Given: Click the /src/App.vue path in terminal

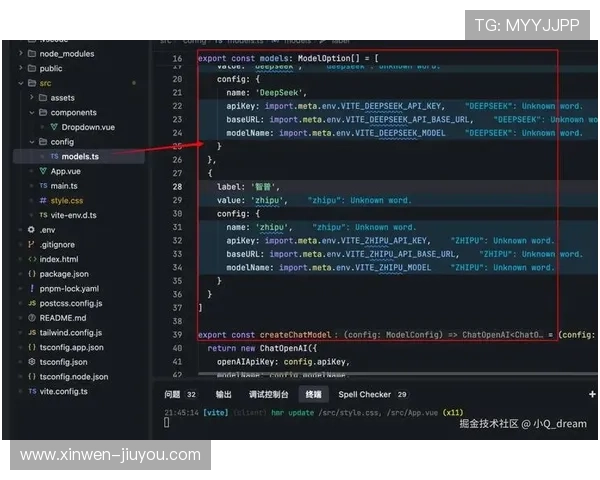Looking at the screenshot, I should pos(412,413).
